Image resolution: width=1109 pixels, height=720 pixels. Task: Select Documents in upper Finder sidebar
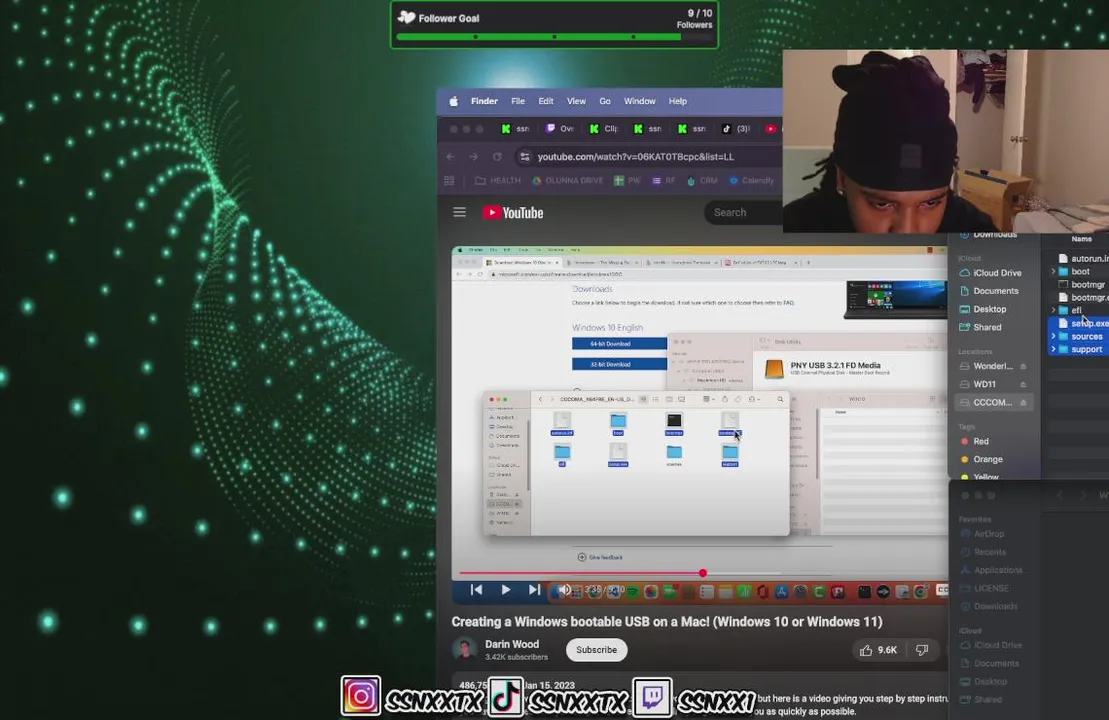click(x=990, y=291)
